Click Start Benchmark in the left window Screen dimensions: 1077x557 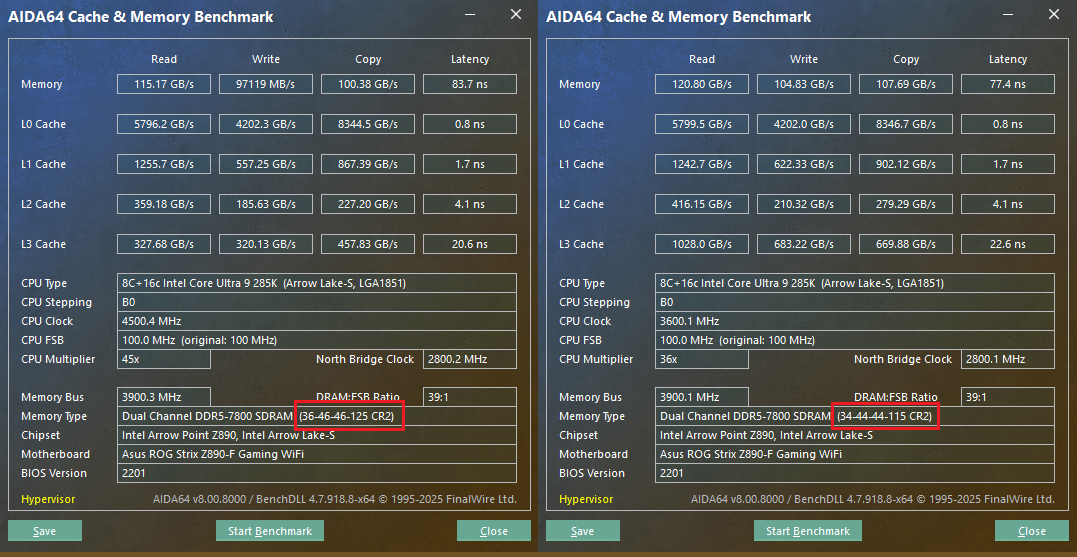270,531
